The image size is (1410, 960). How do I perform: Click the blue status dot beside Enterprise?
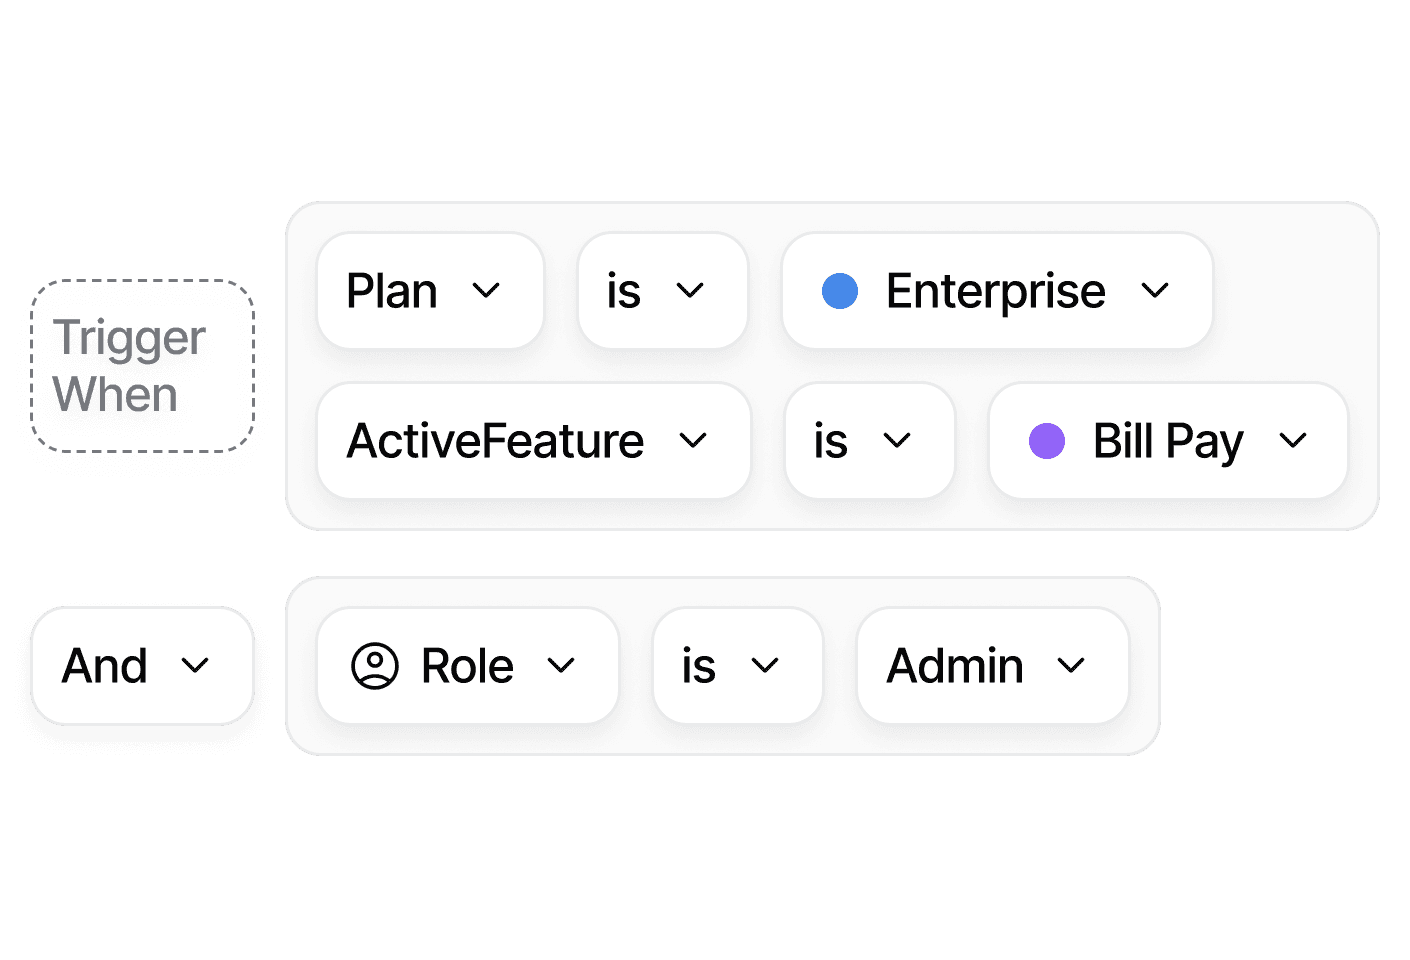(841, 291)
